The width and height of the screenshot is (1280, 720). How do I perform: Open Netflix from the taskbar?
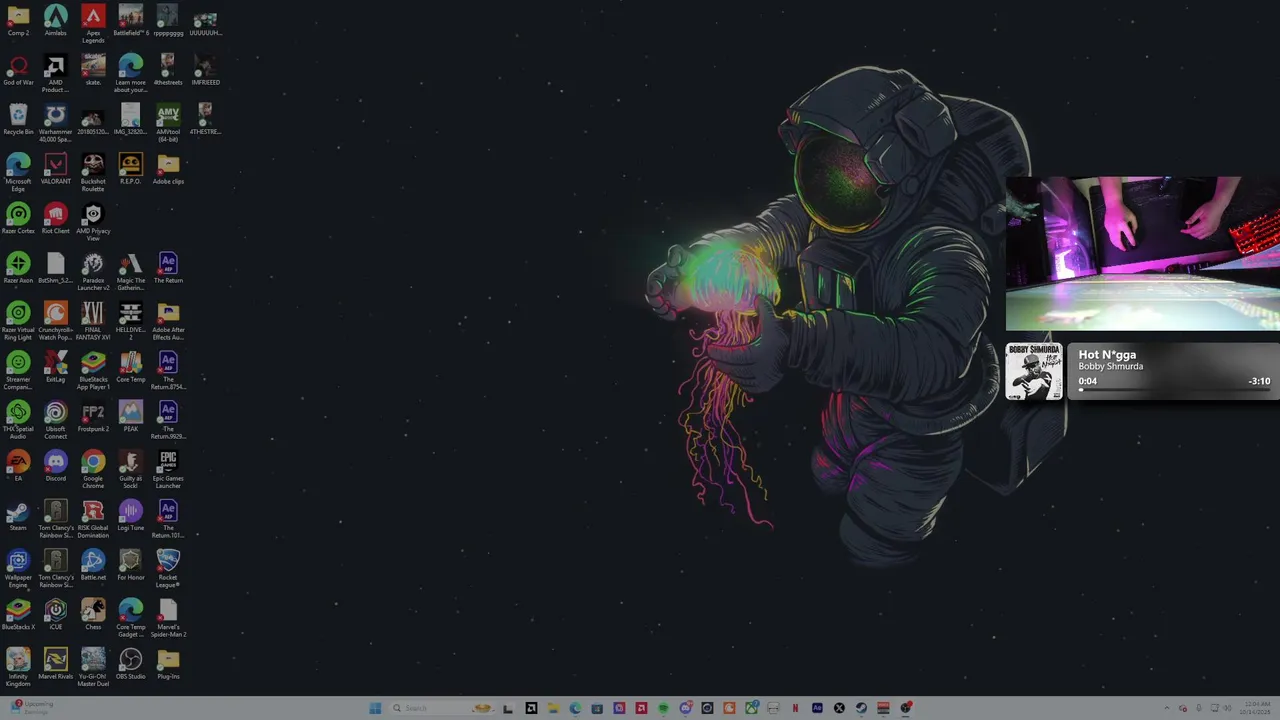[x=795, y=708]
